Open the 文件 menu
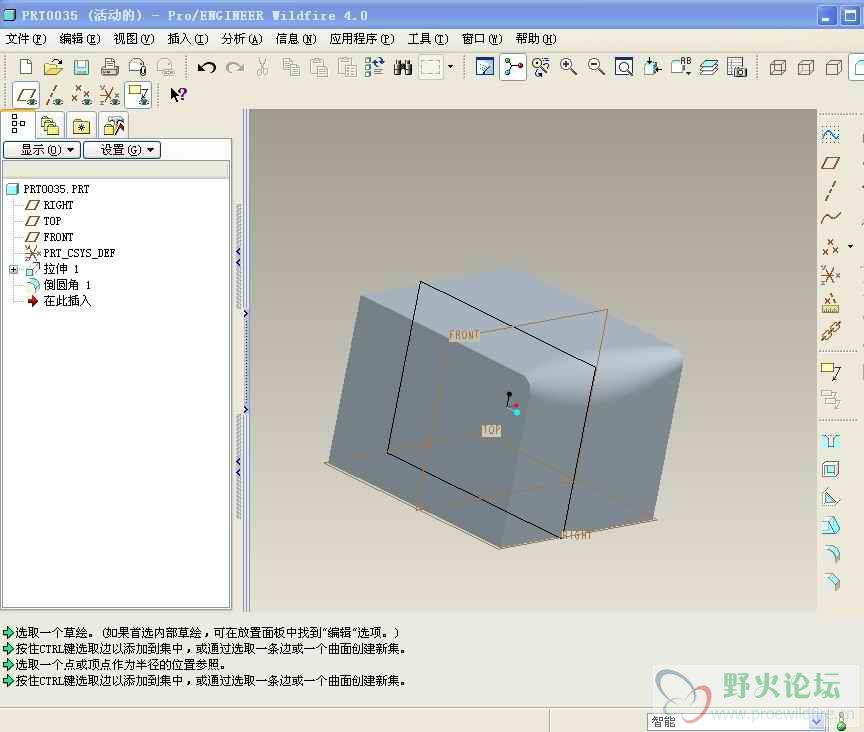864x732 pixels. (x=26, y=39)
